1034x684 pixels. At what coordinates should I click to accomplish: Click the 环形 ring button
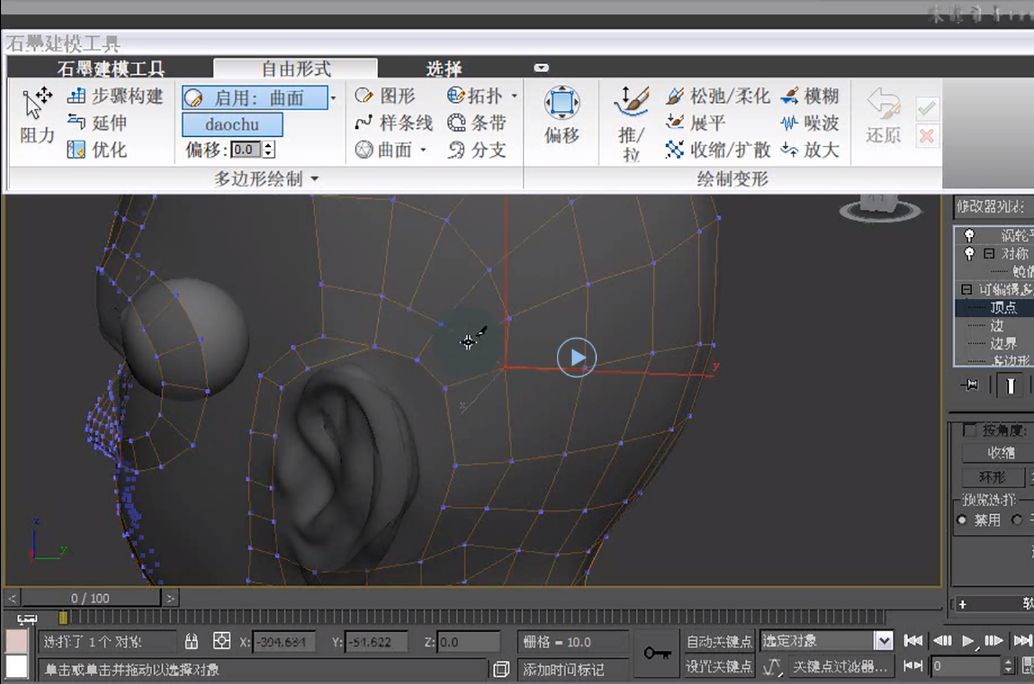click(992, 477)
